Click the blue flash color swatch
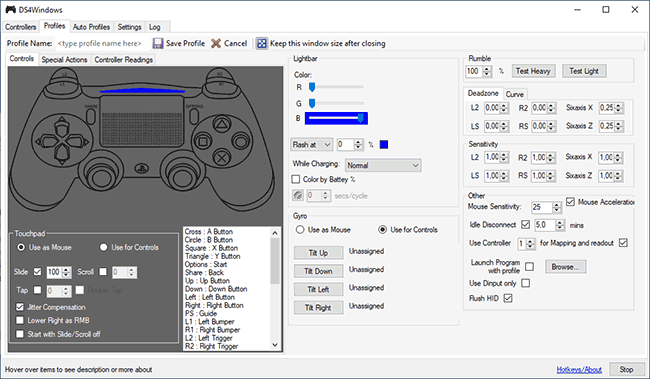The height and width of the screenshot is (379, 650). [384, 144]
